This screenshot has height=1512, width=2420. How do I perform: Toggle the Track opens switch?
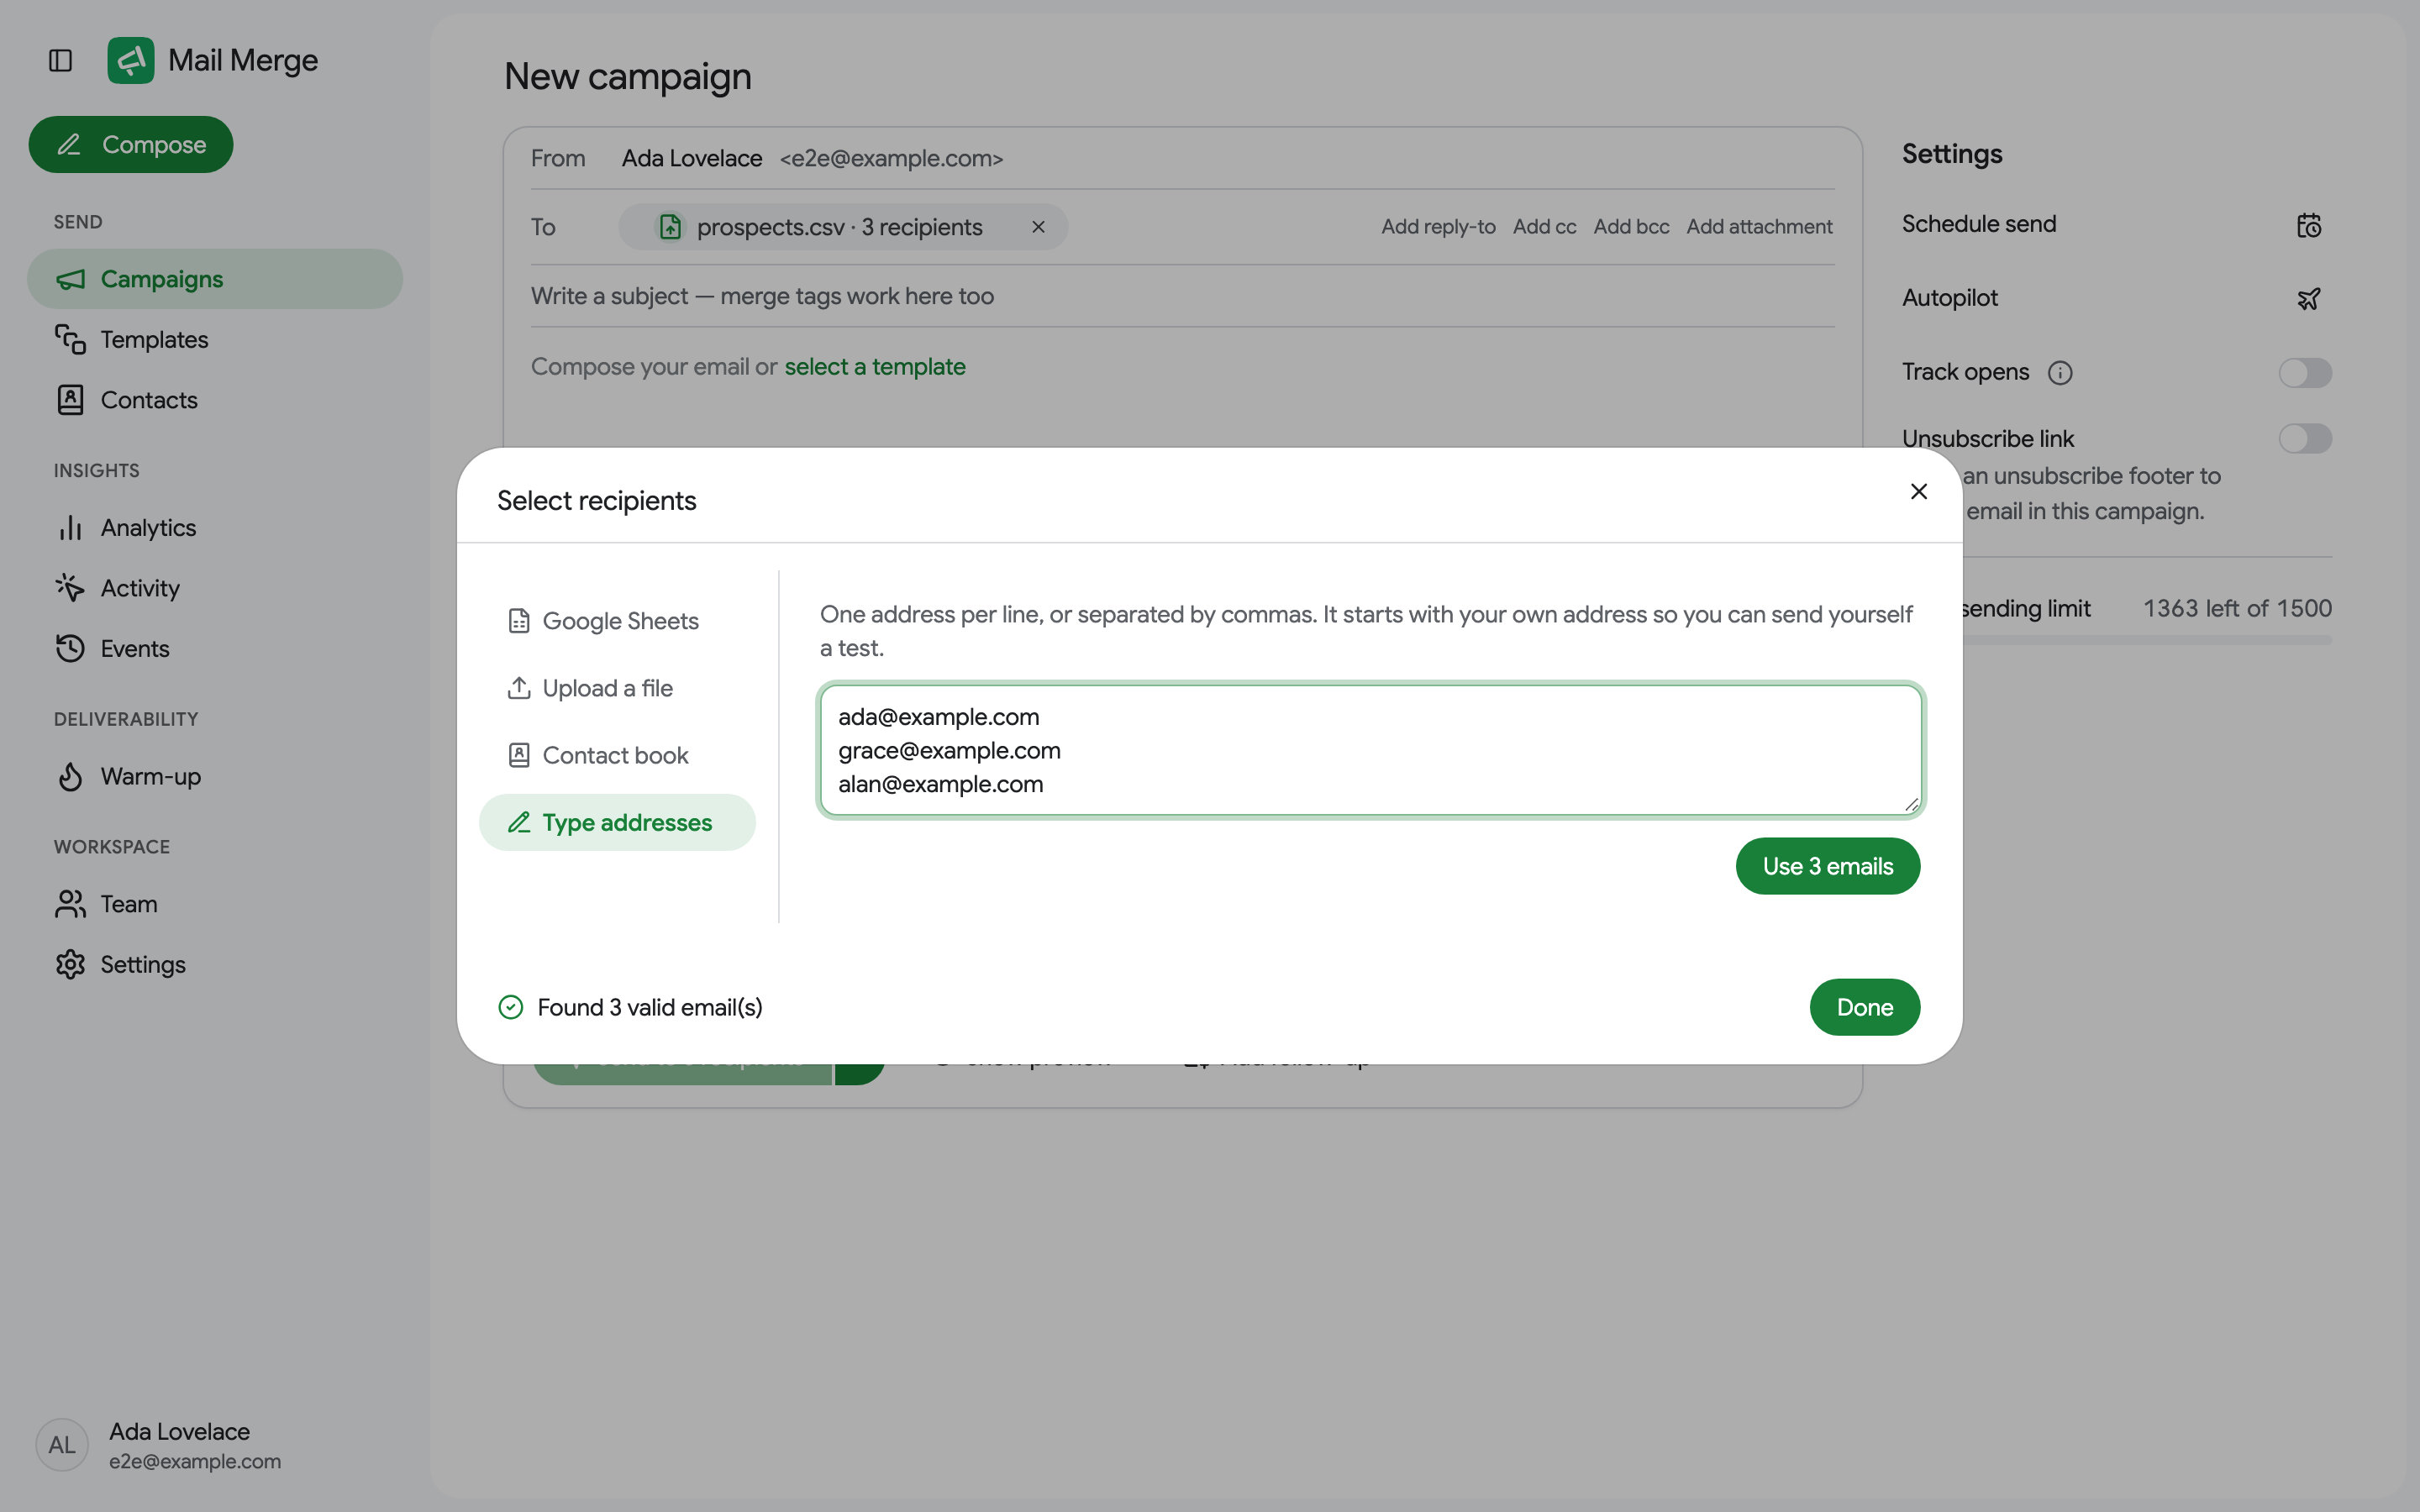[x=2305, y=373]
